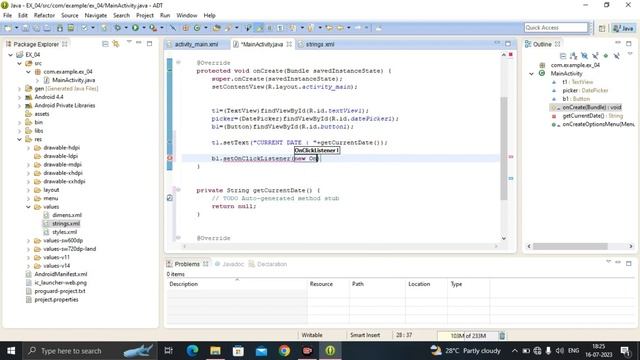Click the External Tools run icon
The image size is (640, 360).
point(153,28)
